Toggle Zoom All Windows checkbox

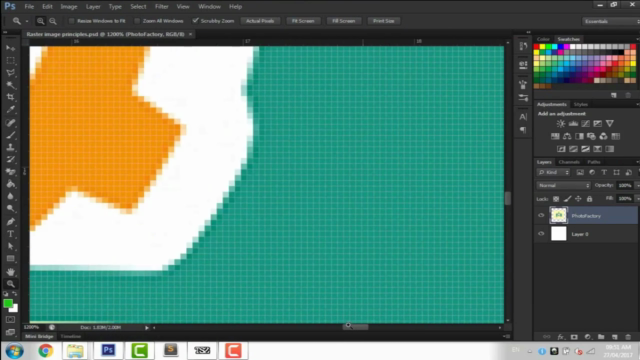(x=137, y=21)
